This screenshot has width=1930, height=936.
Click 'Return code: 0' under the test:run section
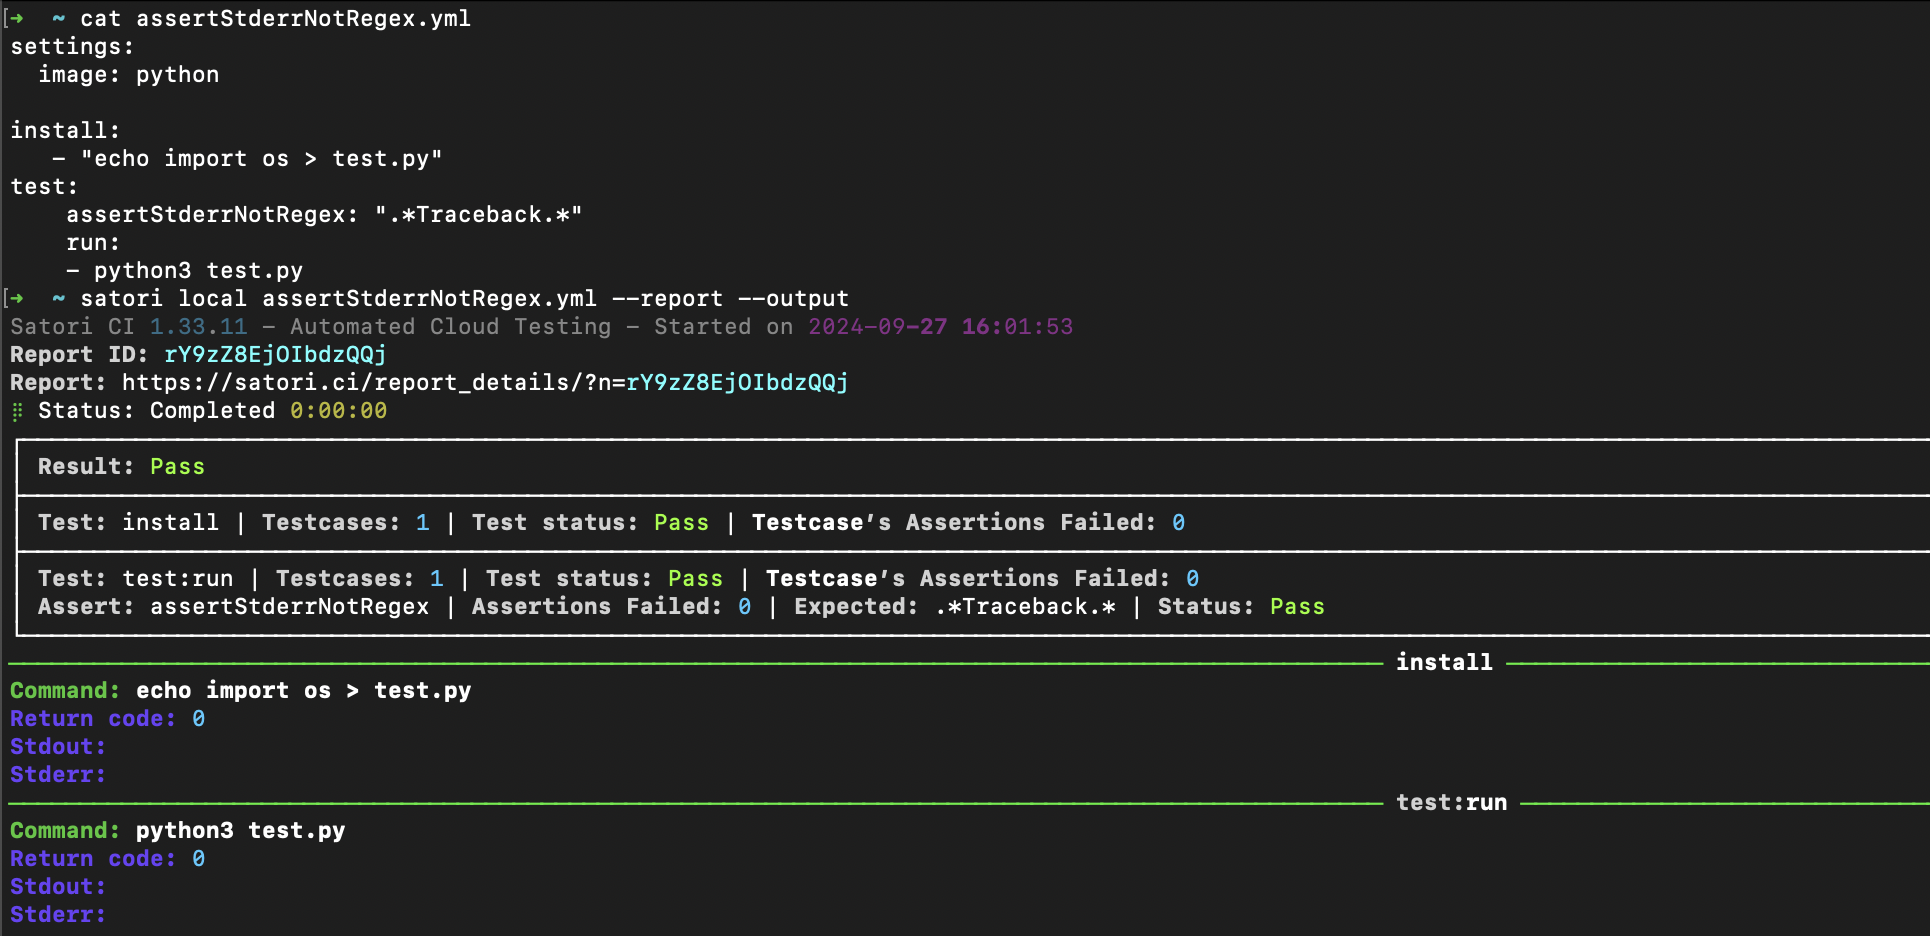tap(107, 859)
